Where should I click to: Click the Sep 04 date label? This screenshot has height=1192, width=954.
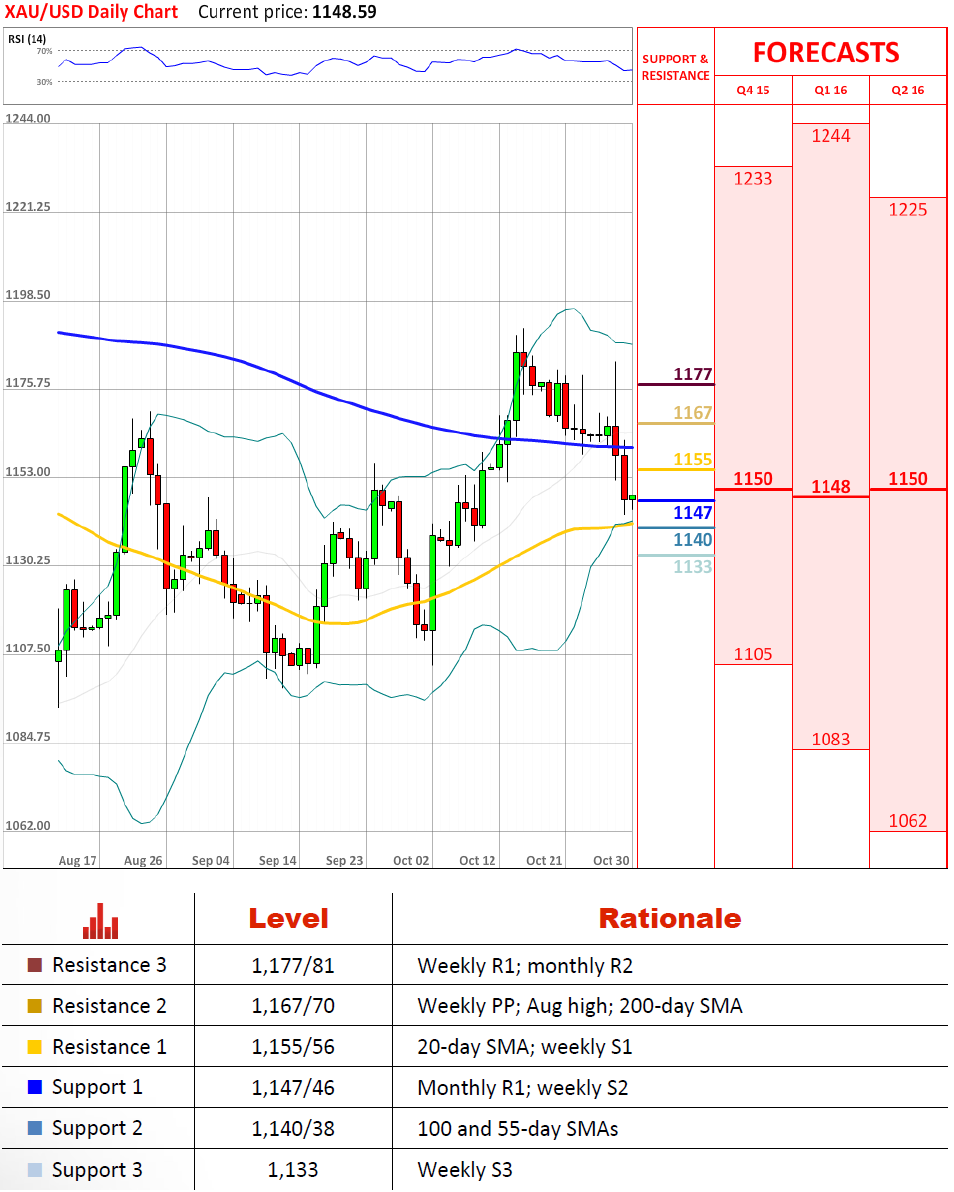click(x=211, y=861)
